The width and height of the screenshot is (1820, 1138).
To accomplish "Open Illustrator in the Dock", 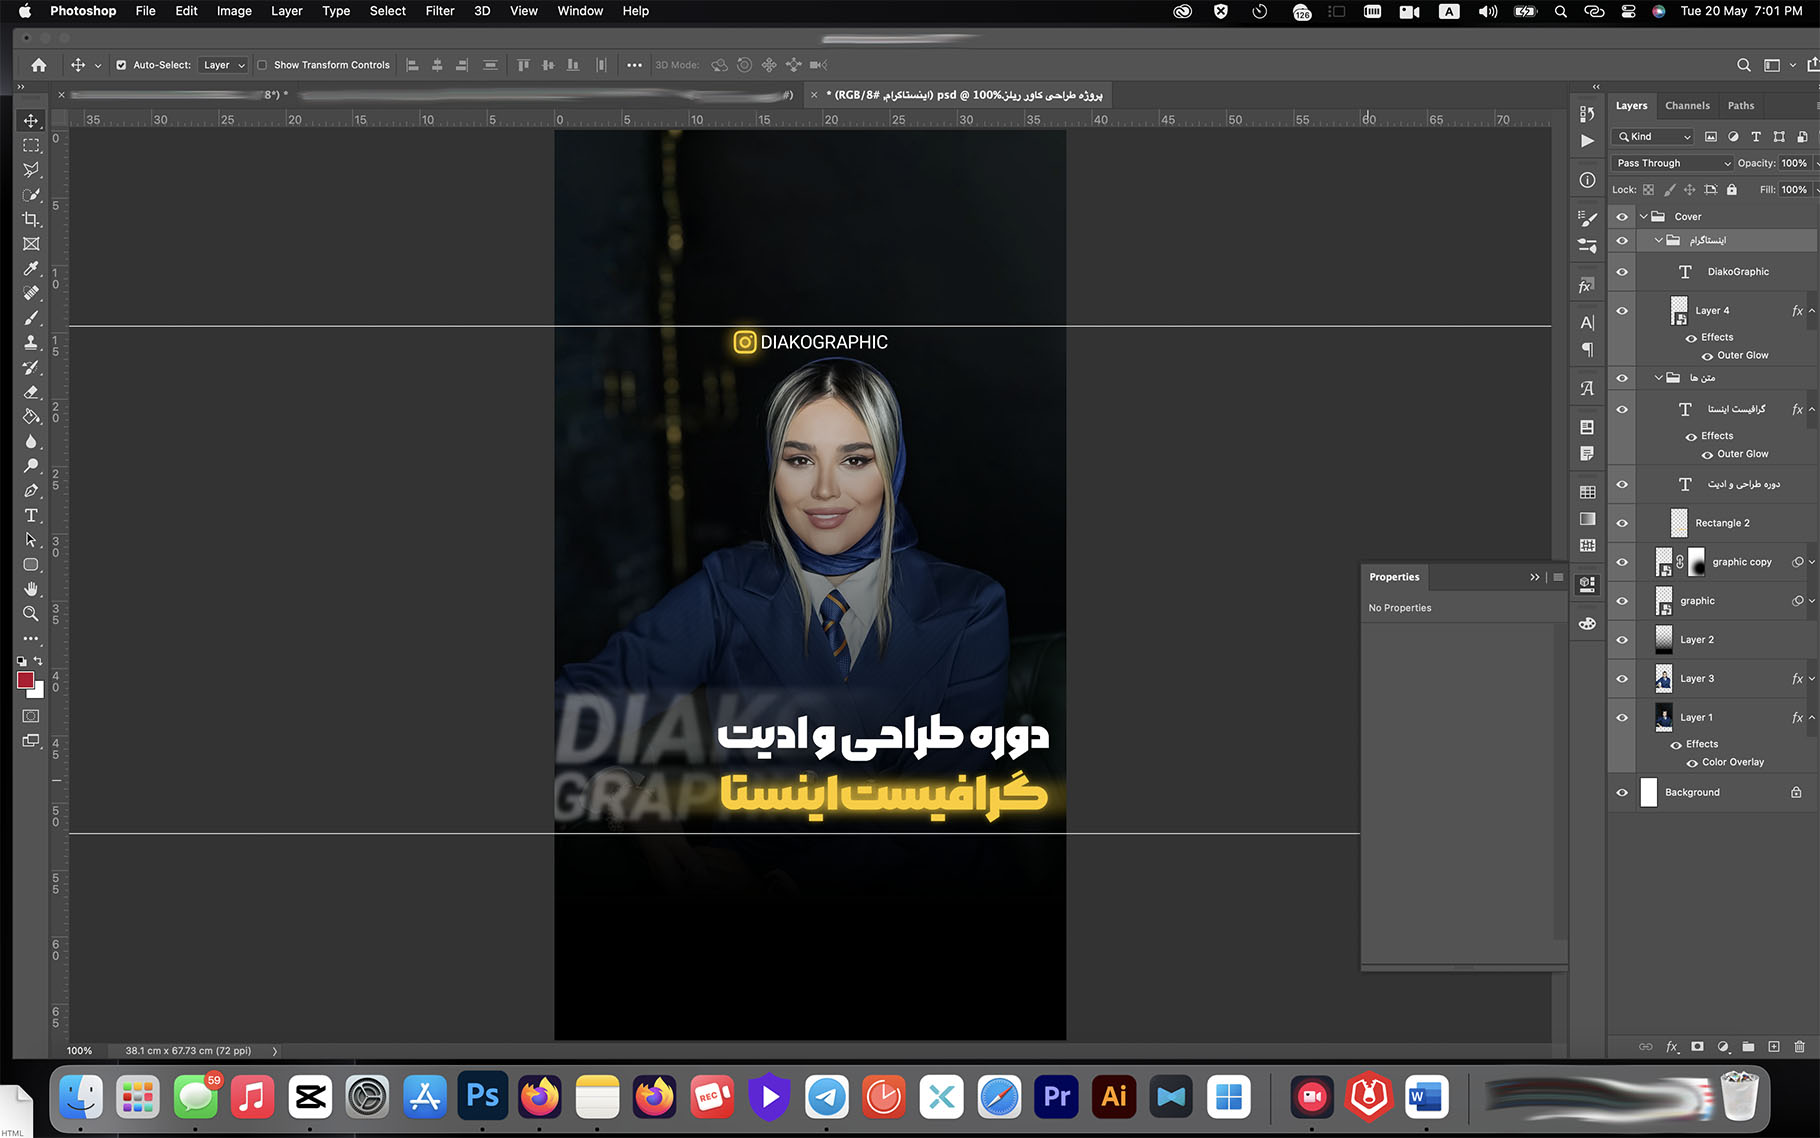I will pos(1114,1097).
